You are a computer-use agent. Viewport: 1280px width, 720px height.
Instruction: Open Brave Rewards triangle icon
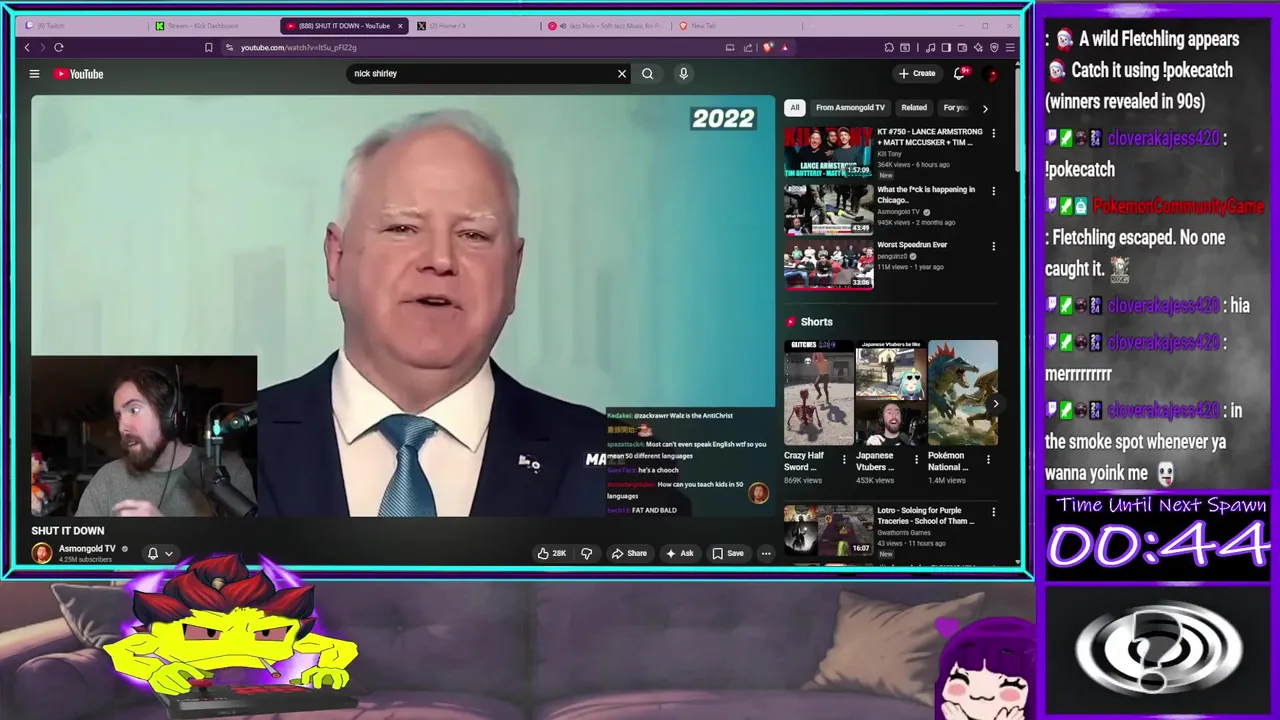[x=785, y=47]
